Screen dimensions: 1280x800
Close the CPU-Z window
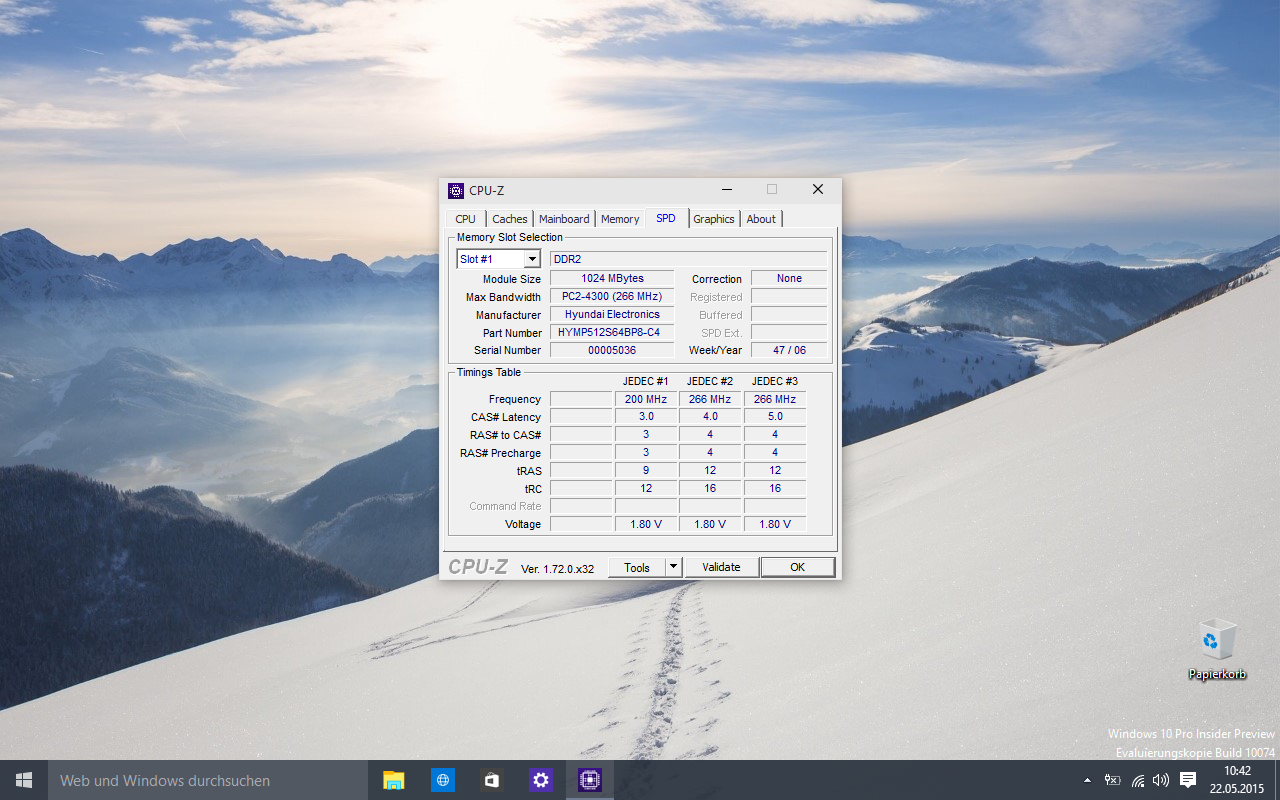point(817,190)
